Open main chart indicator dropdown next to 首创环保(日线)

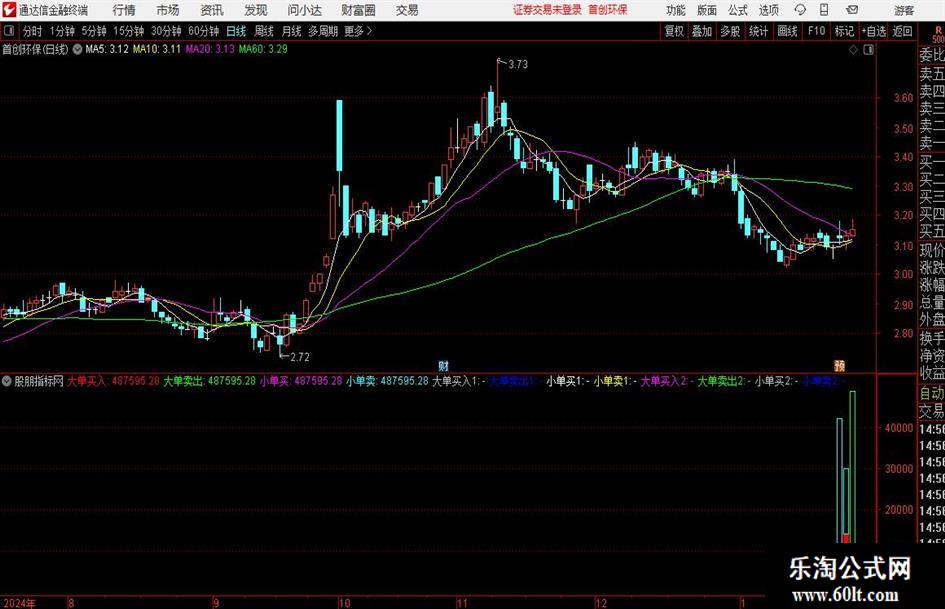[77, 49]
